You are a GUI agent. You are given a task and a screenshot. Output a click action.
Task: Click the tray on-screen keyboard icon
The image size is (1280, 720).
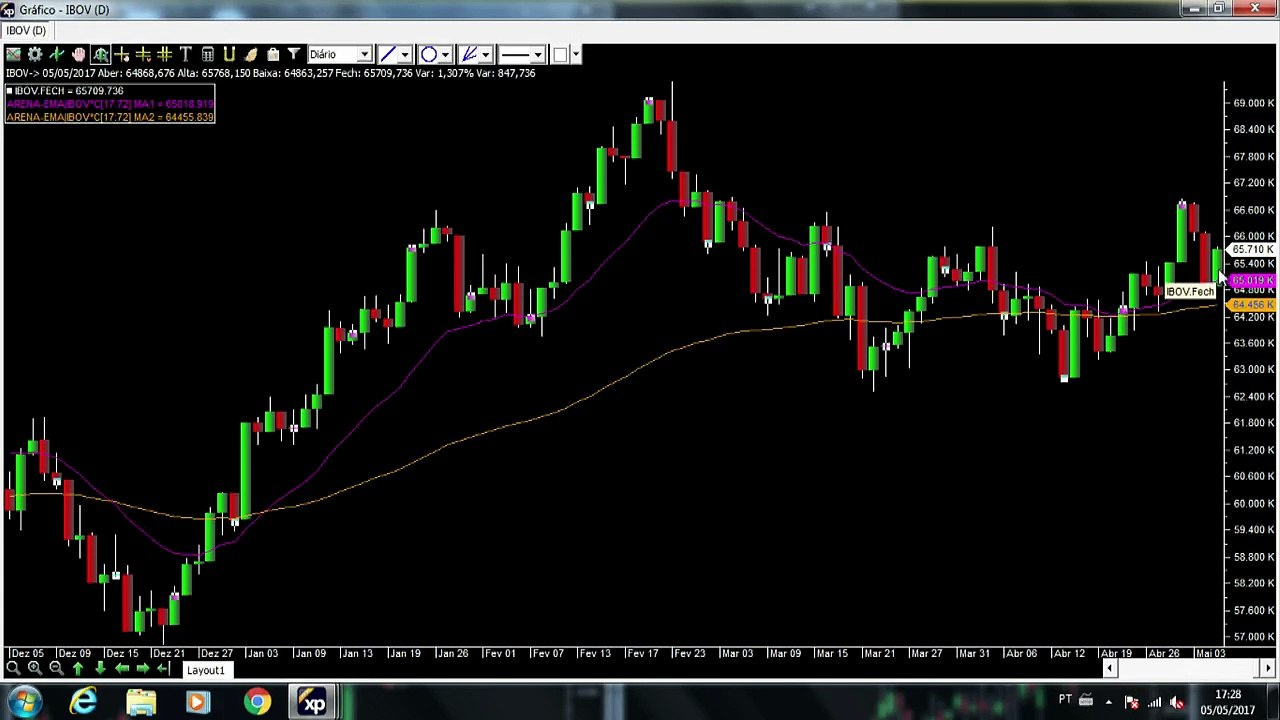(1086, 701)
